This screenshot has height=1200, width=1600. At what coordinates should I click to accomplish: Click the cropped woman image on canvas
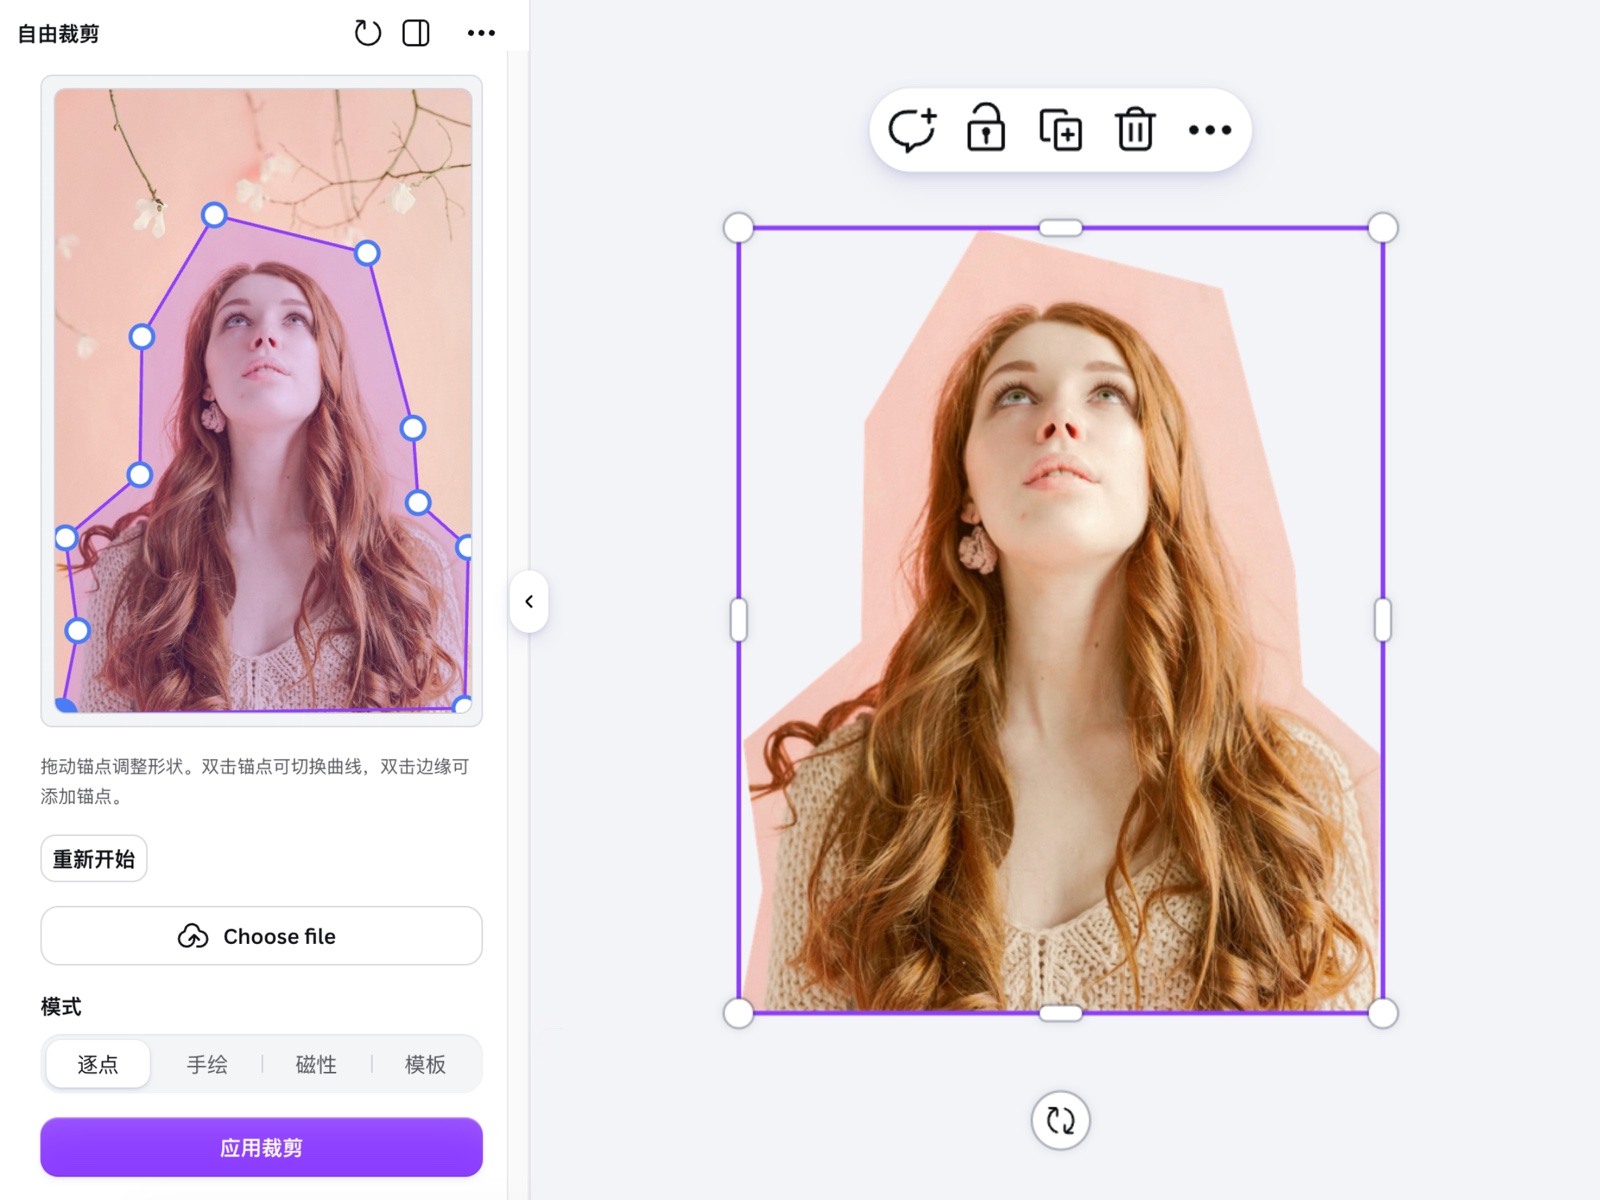pos(1060,620)
